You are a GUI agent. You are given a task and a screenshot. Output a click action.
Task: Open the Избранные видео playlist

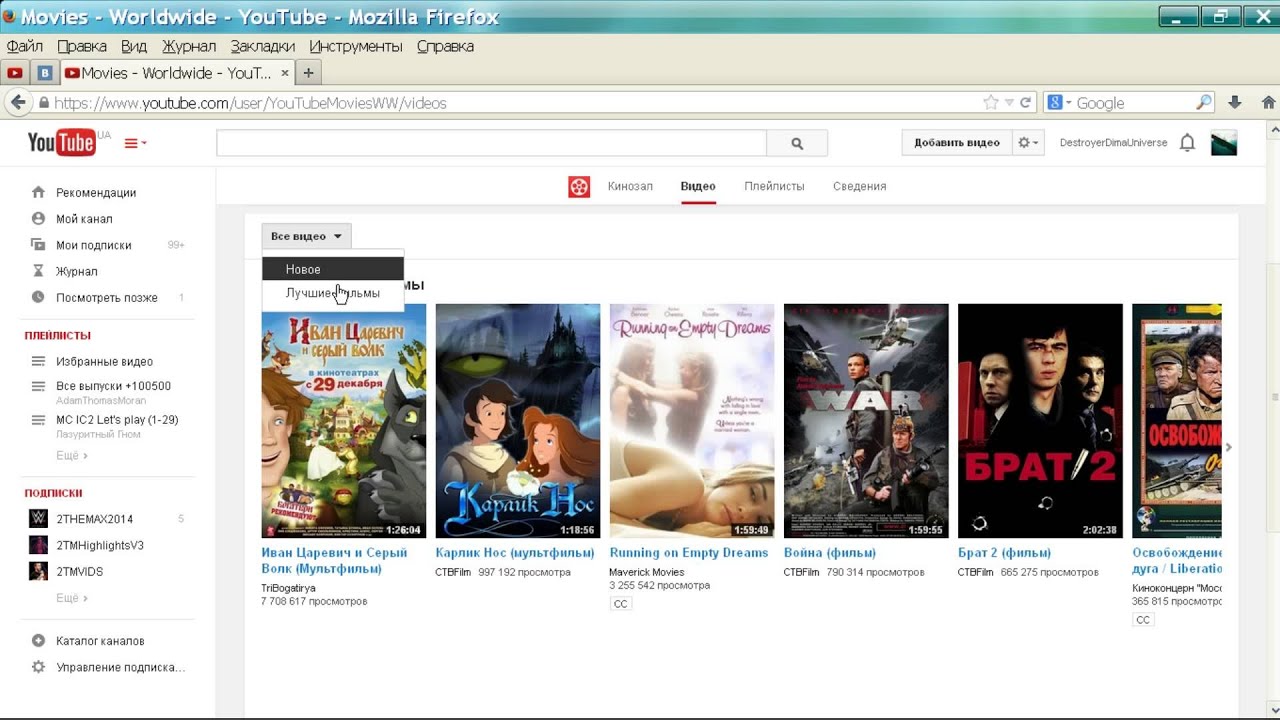[104, 362]
